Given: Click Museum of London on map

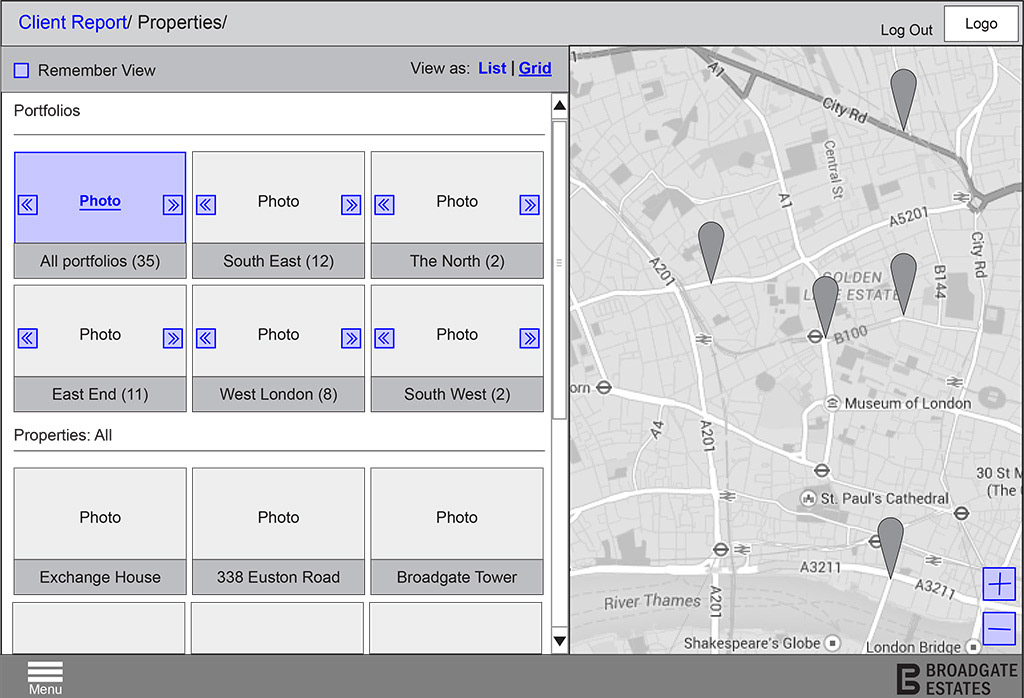Looking at the screenshot, I should (899, 404).
